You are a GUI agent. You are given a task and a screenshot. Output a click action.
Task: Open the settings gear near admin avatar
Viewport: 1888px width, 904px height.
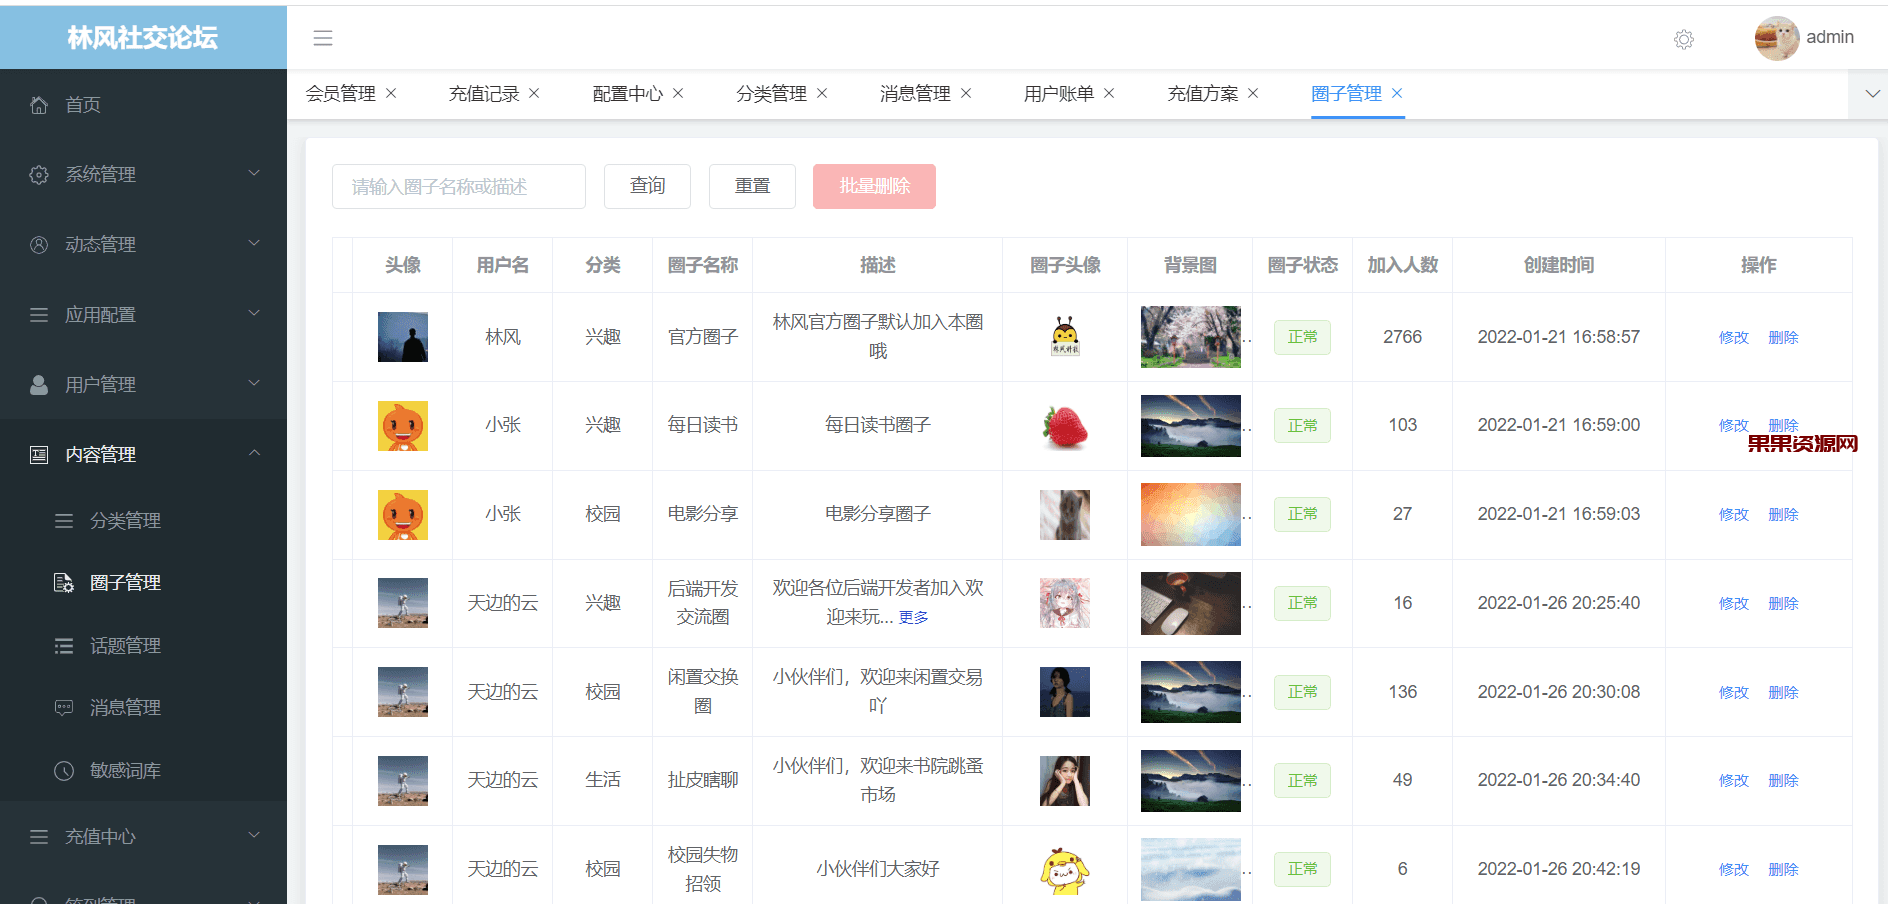pyautogui.click(x=1683, y=39)
